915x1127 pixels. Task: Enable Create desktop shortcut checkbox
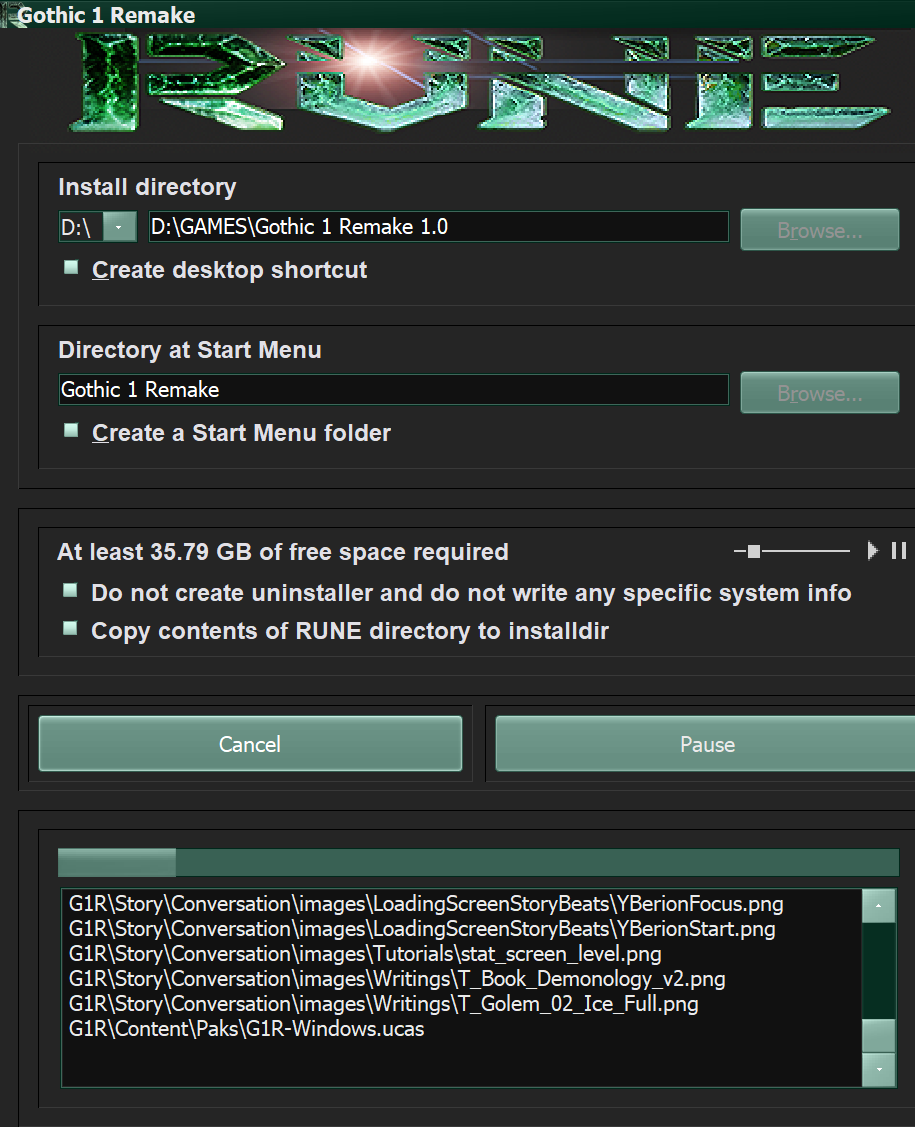71,268
